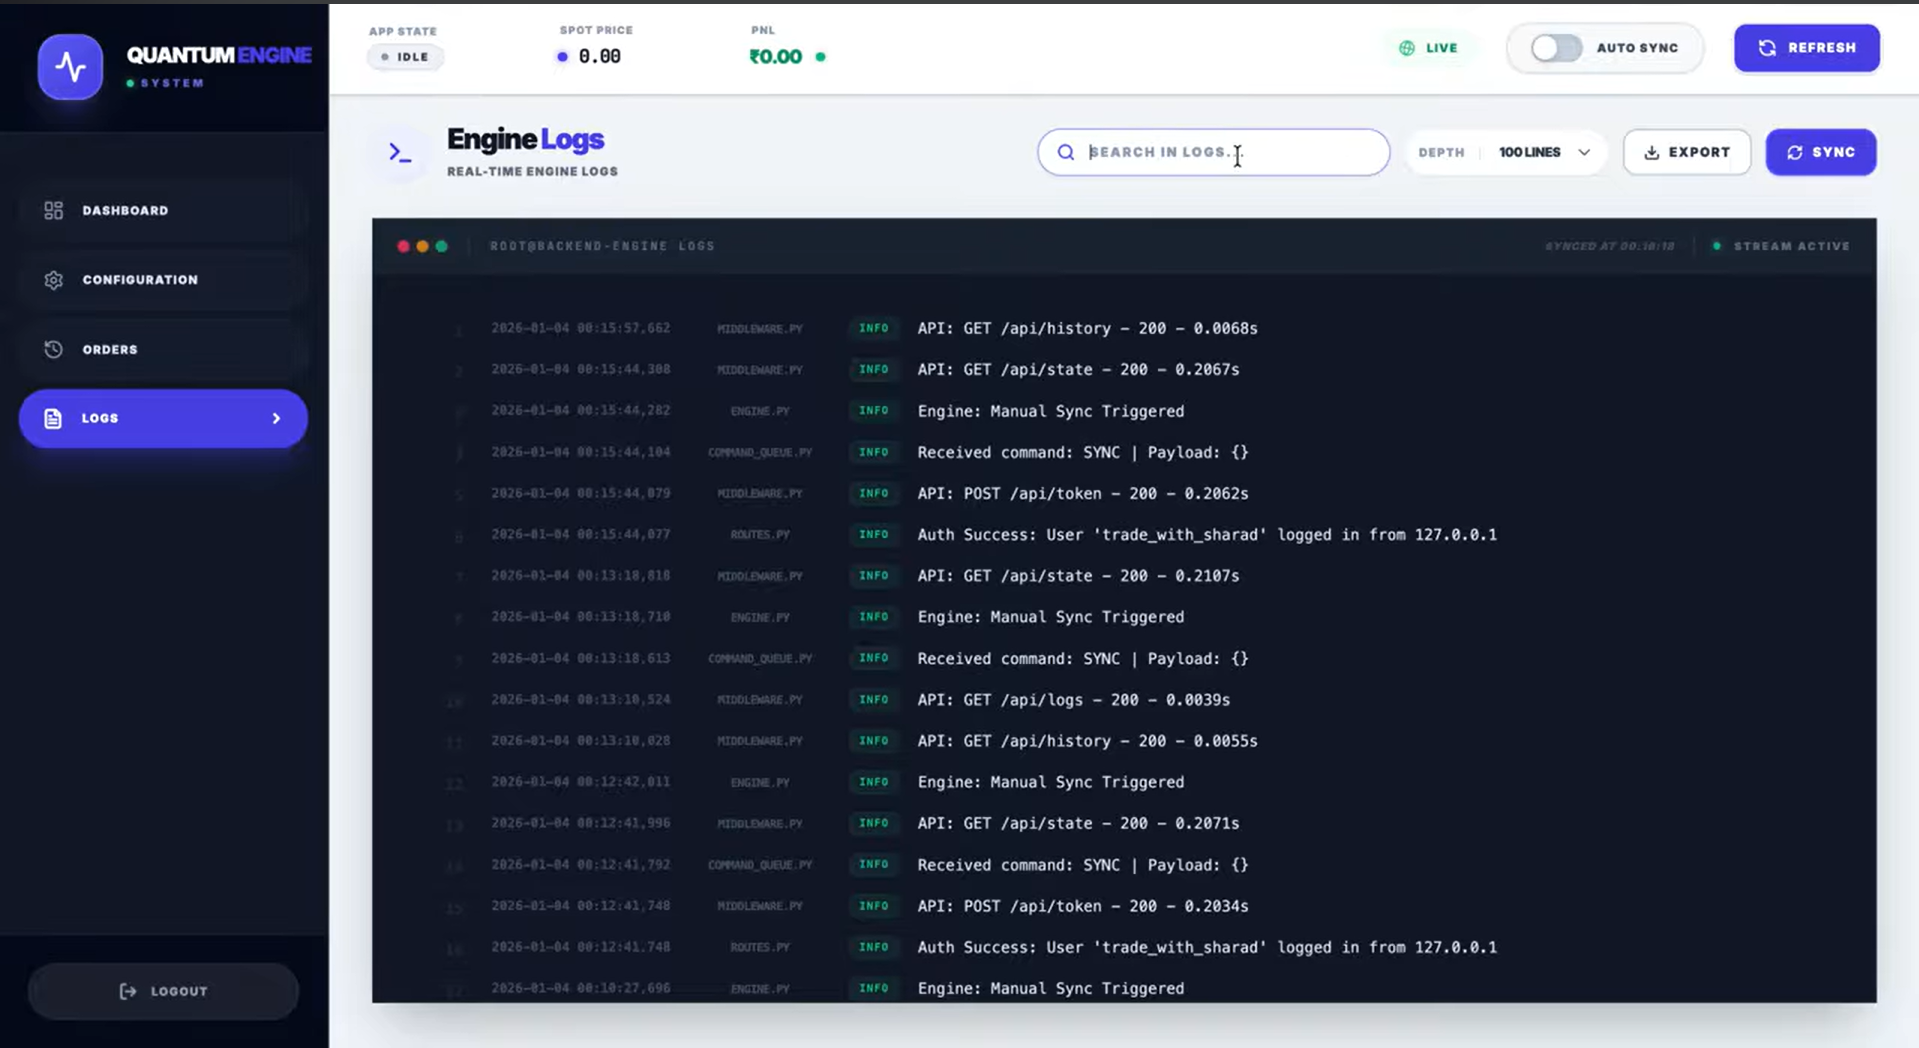Click the Quantum Engine logo icon
This screenshot has height=1048, width=1919.
click(70, 66)
